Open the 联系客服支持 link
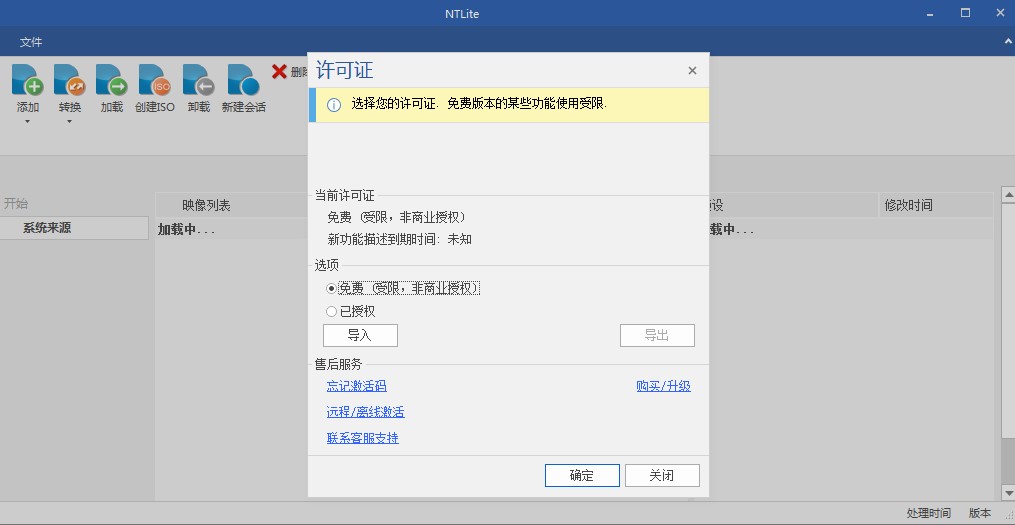This screenshot has height=525, width=1015. (x=362, y=438)
